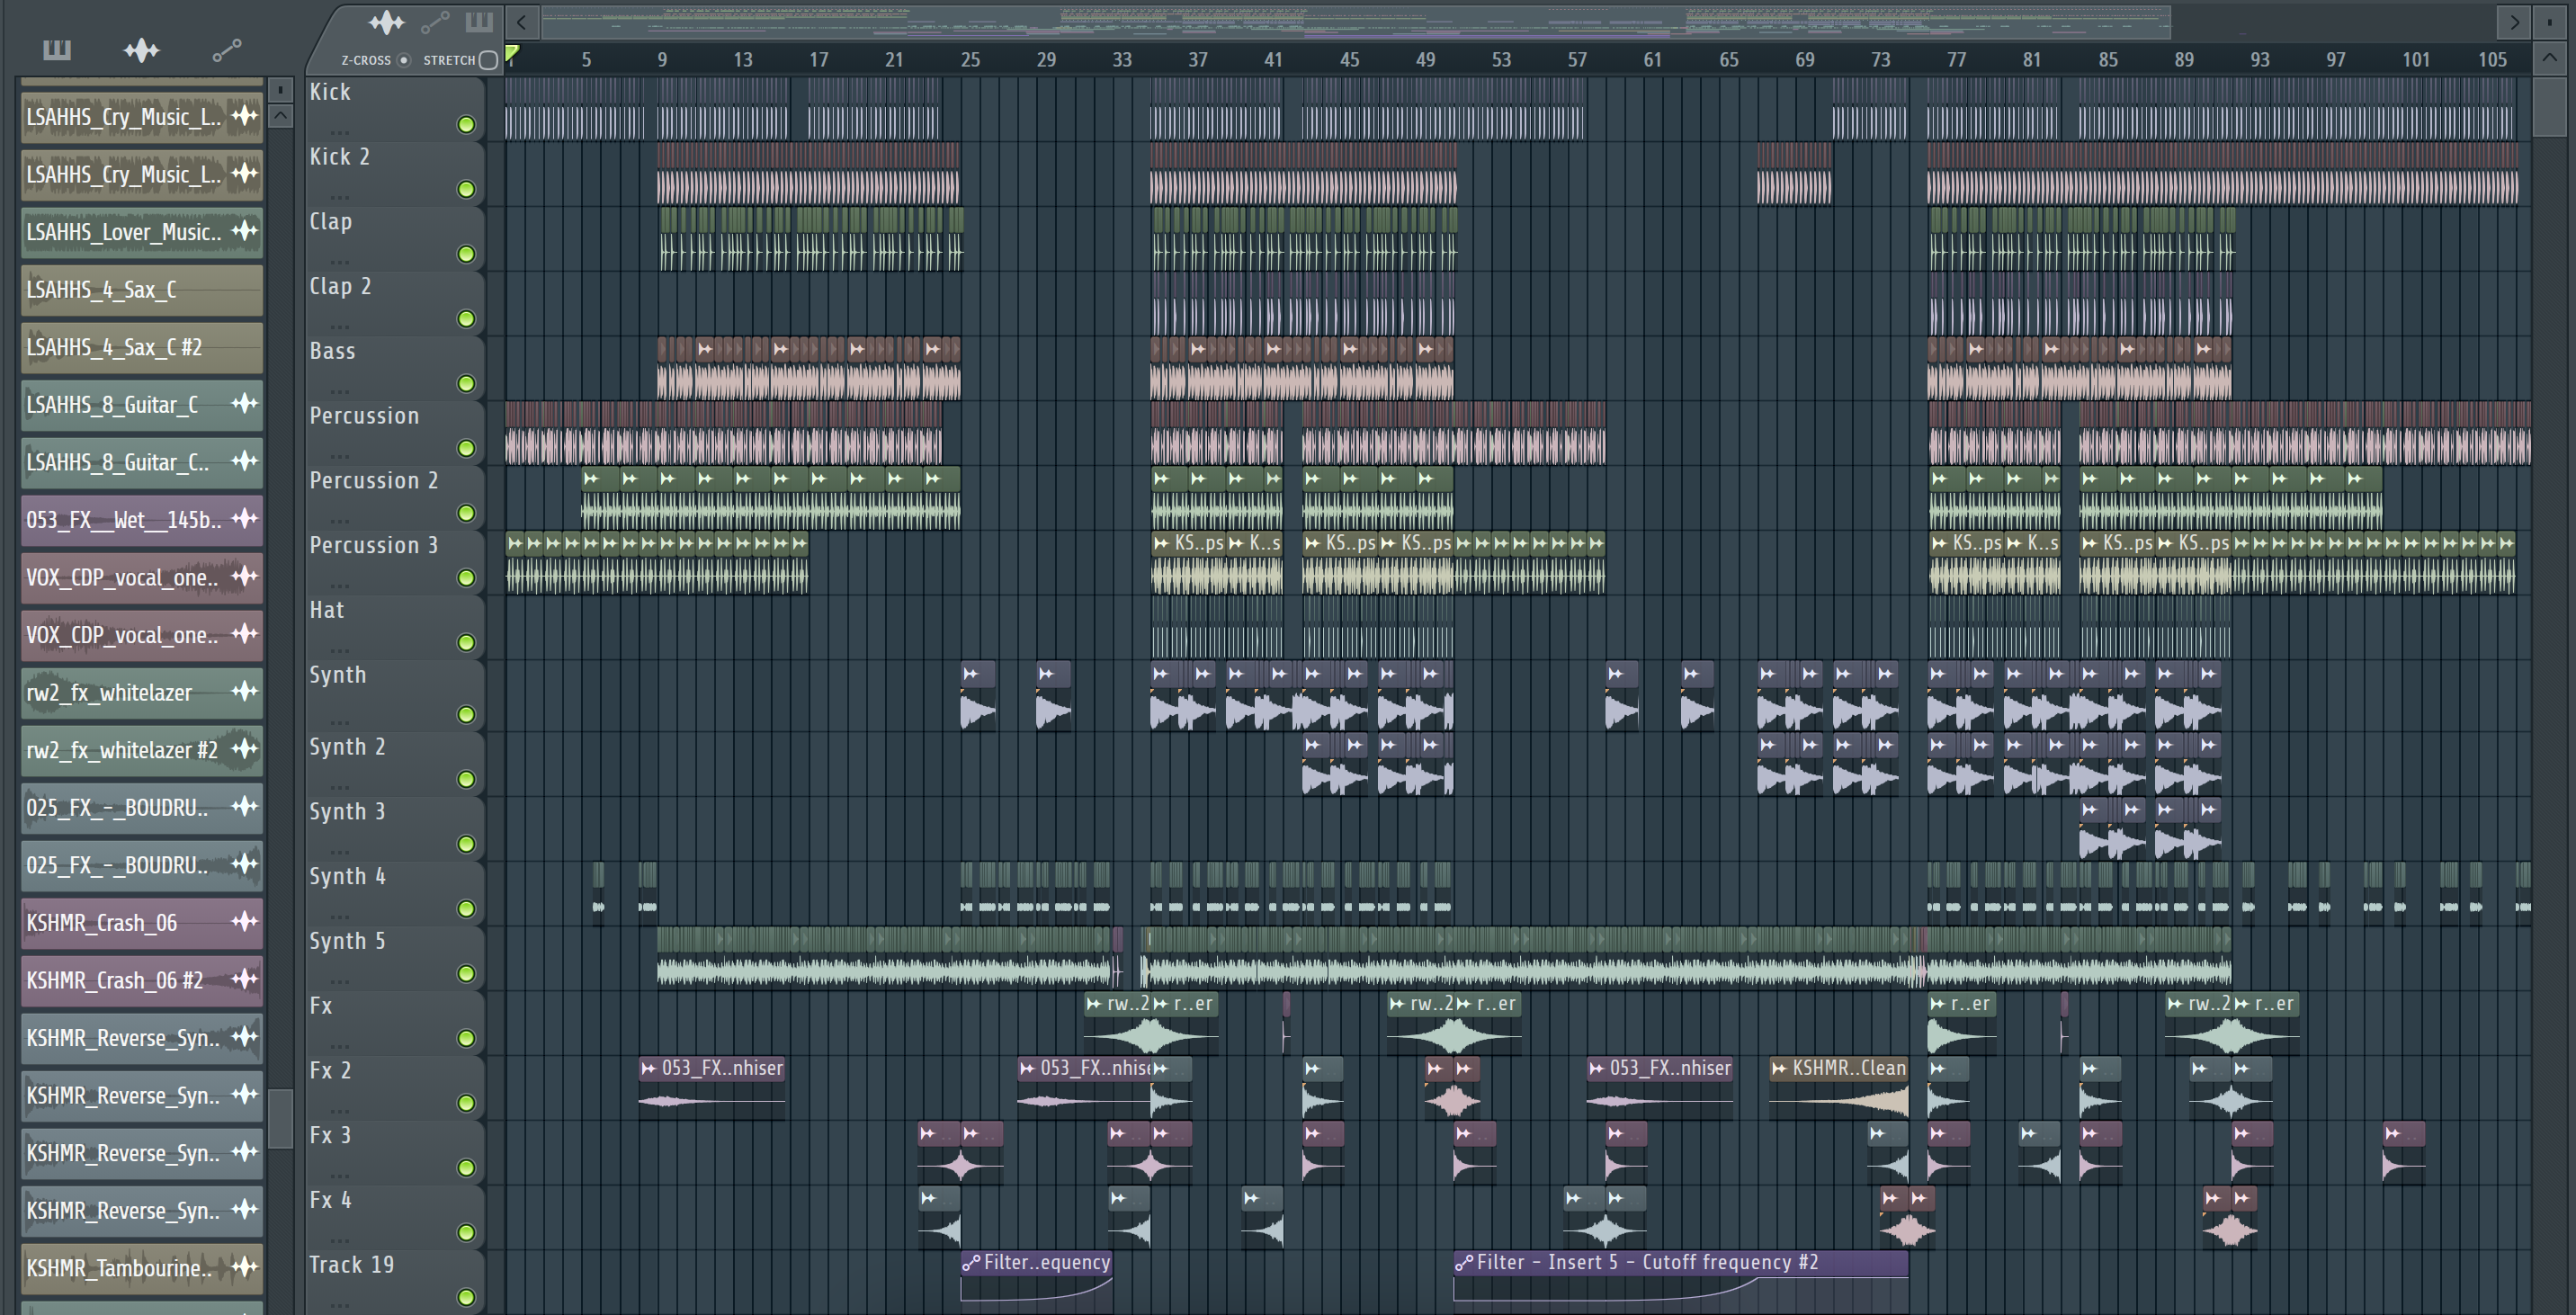This screenshot has height=1315, width=2576.
Task: Mute the Clap track
Action: coord(466,255)
